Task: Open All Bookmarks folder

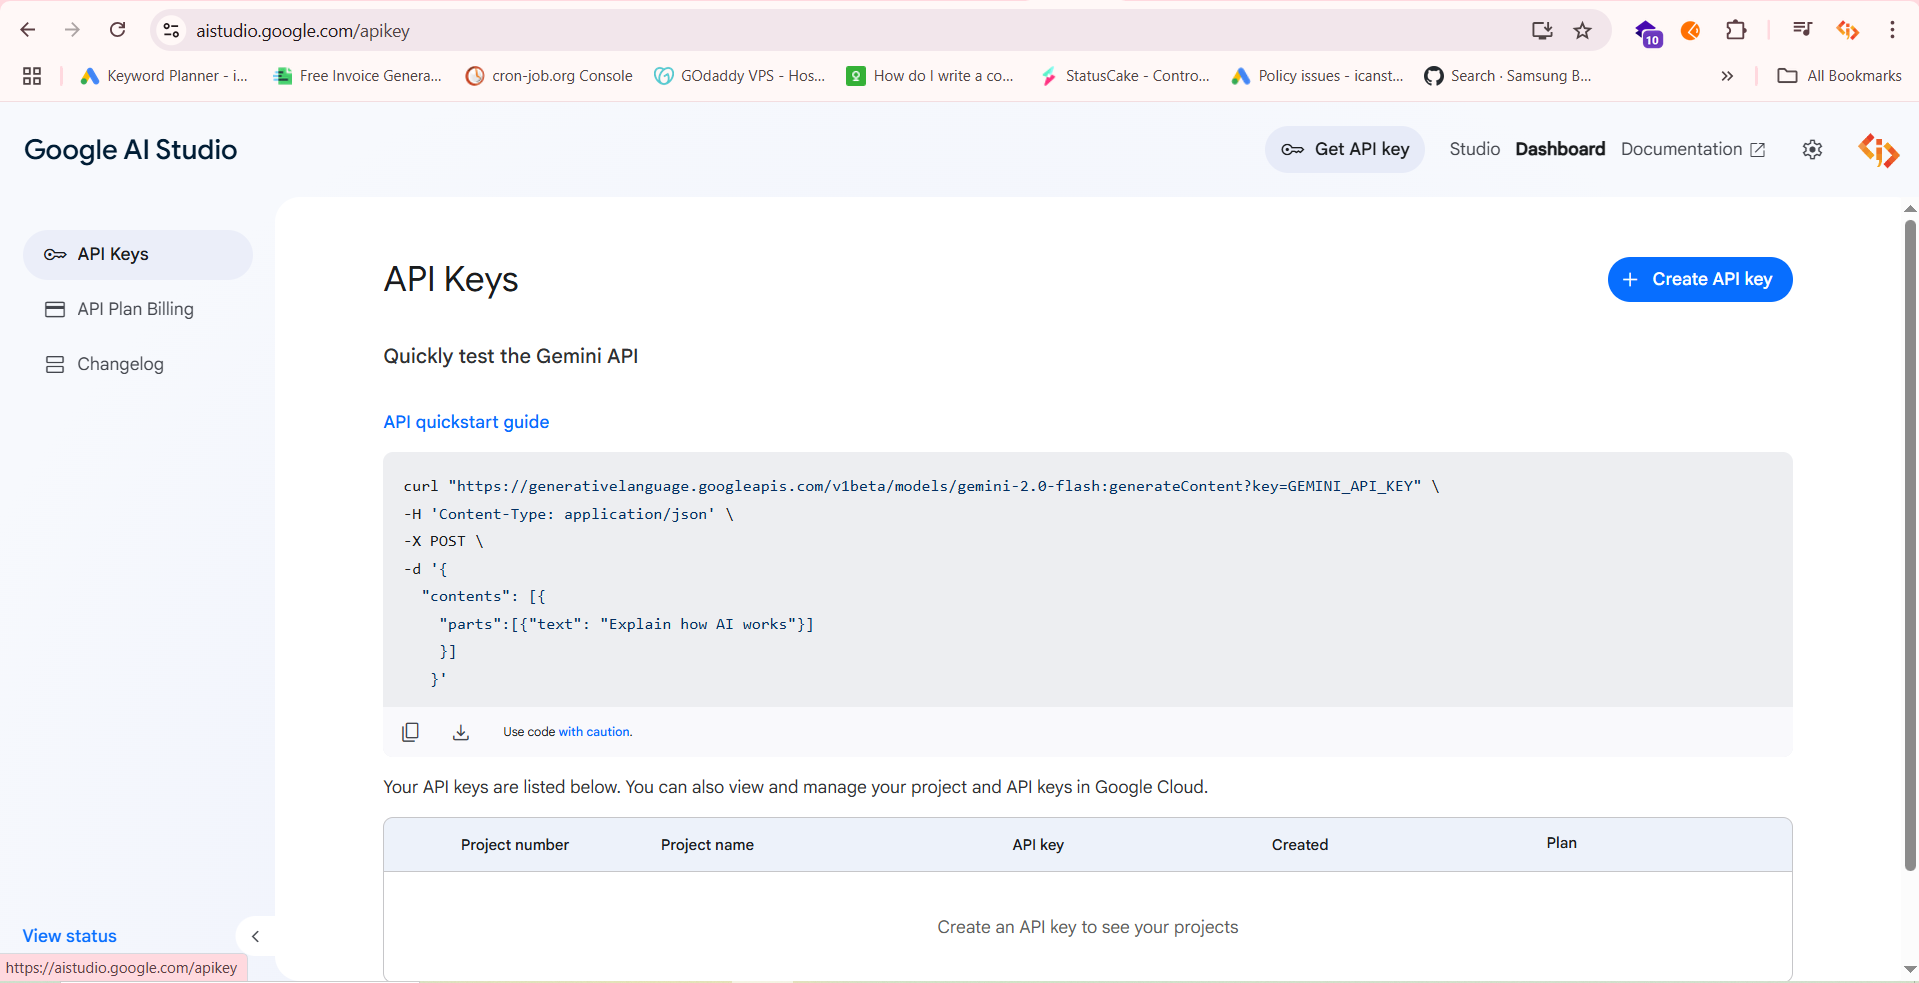Action: point(1839,76)
